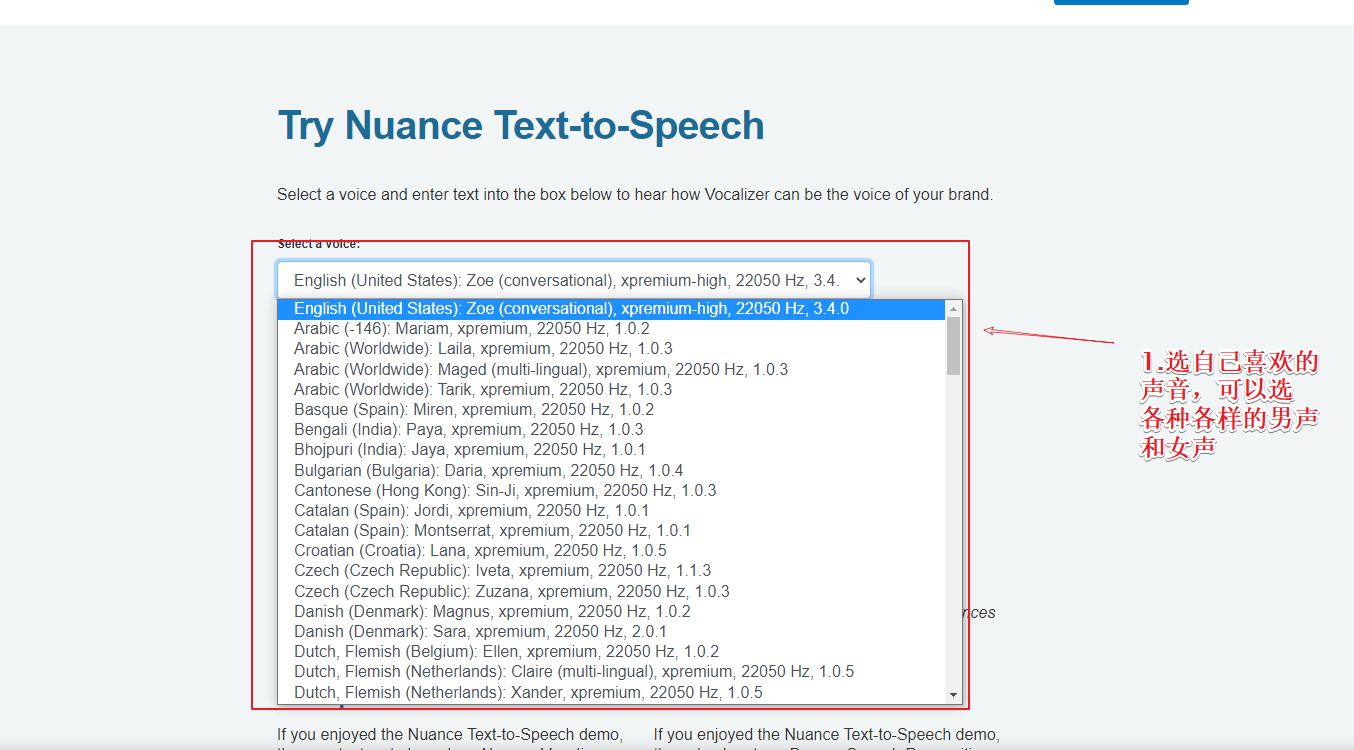Choose Cantonese (Hong Kong): Sin-Ji voice

coord(611,490)
